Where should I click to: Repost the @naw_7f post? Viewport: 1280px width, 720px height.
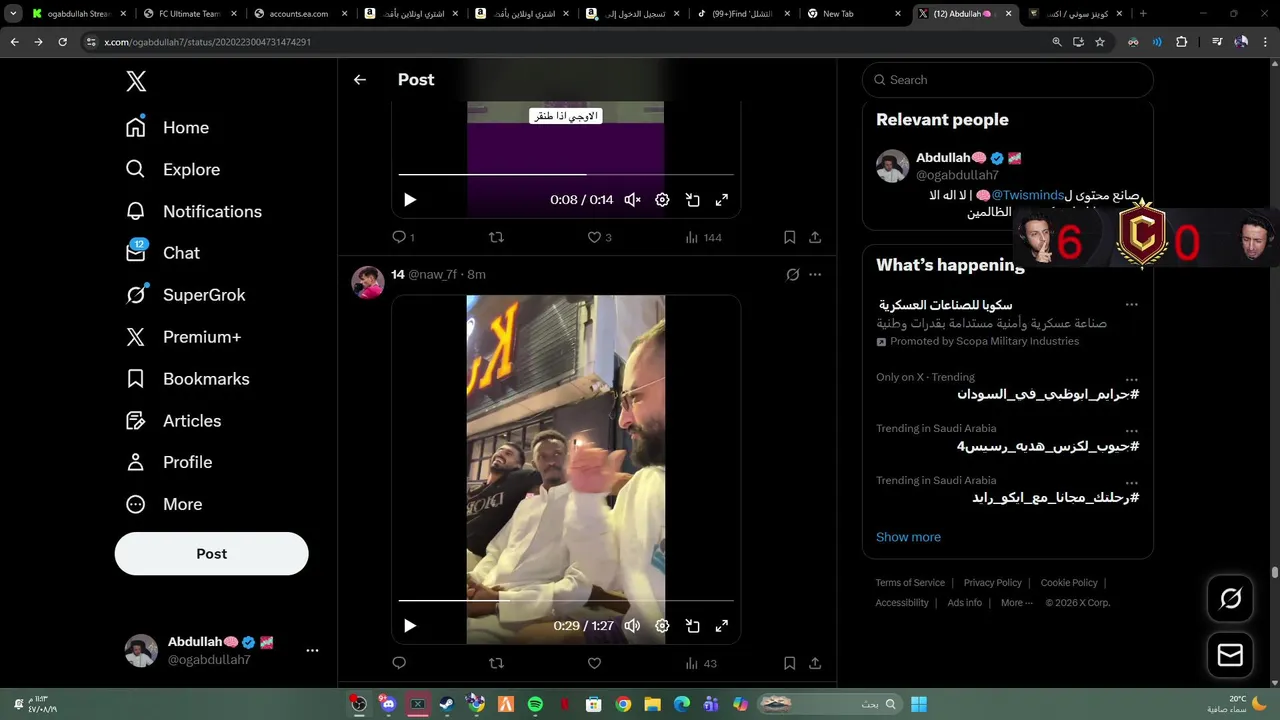click(x=496, y=663)
